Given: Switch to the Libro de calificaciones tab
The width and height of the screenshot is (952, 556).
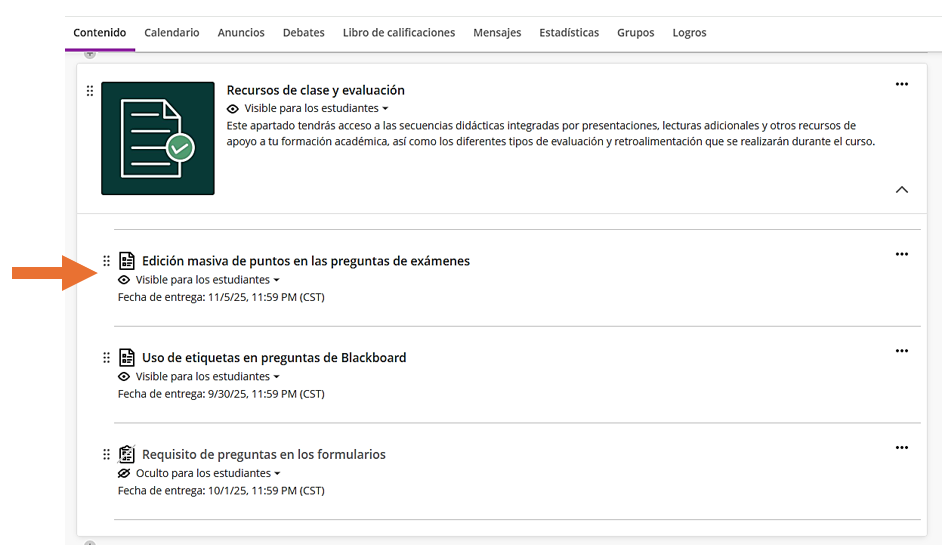Looking at the screenshot, I should pyautogui.click(x=398, y=33).
